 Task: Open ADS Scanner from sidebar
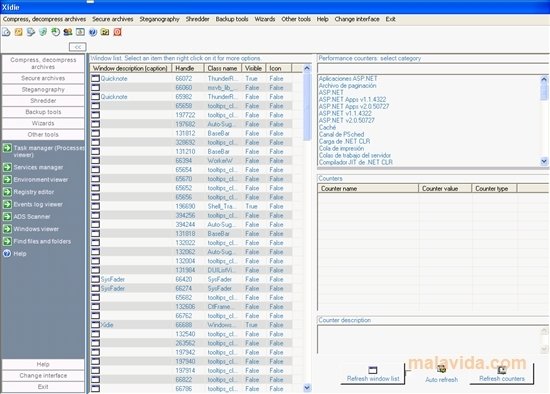(27, 216)
